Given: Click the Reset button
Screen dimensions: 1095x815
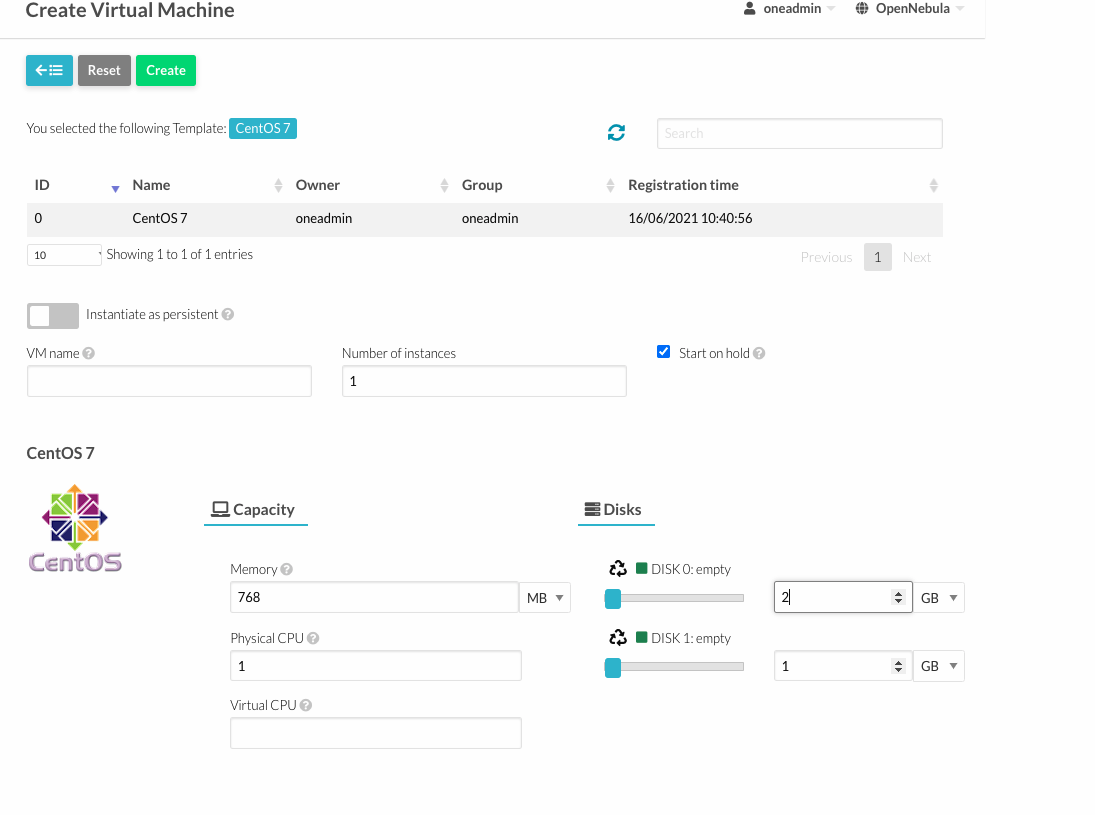Looking at the screenshot, I should pyautogui.click(x=104, y=70).
